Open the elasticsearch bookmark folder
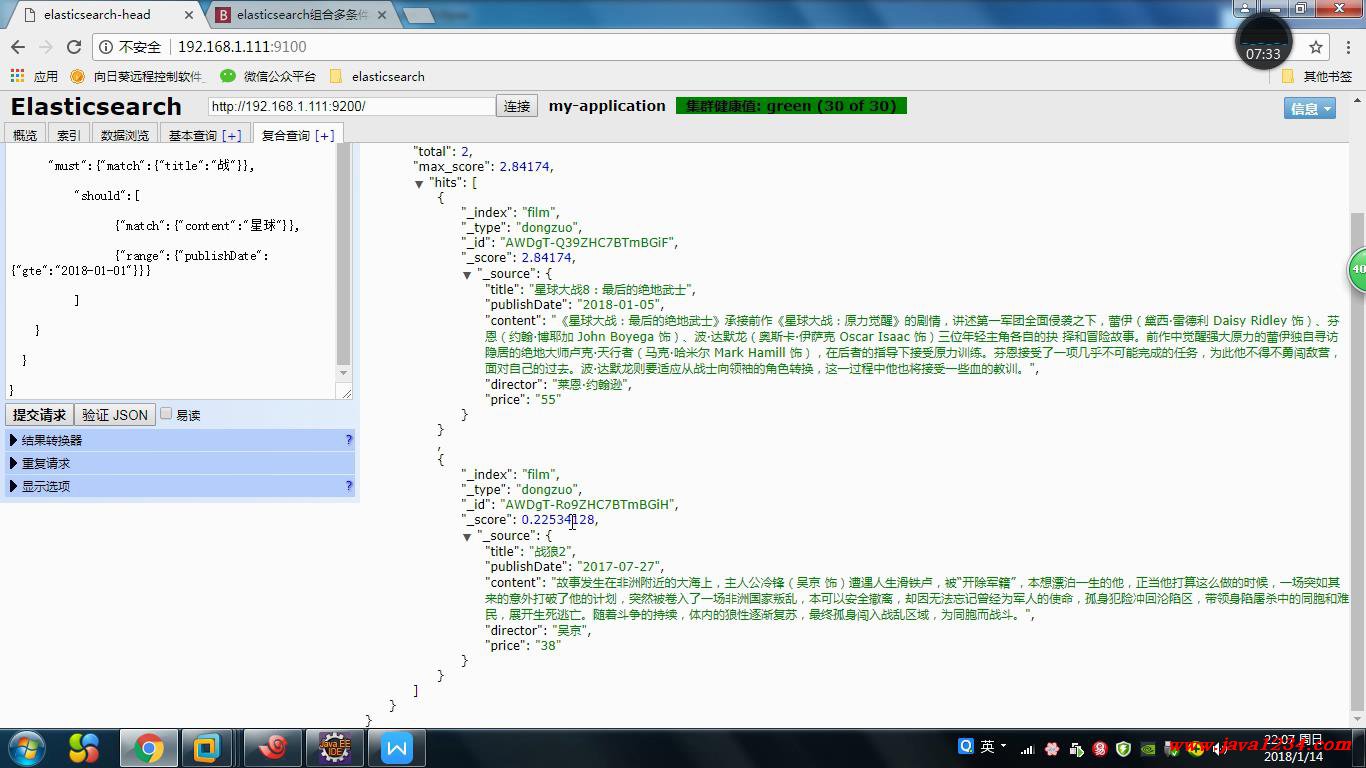This screenshot has height=768, width=1366. (x=377, y=76)
